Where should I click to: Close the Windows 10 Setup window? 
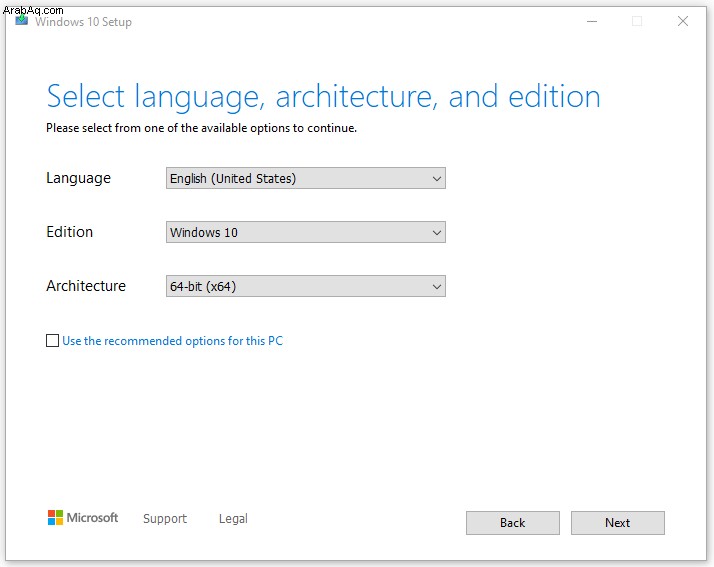point(683,21)
